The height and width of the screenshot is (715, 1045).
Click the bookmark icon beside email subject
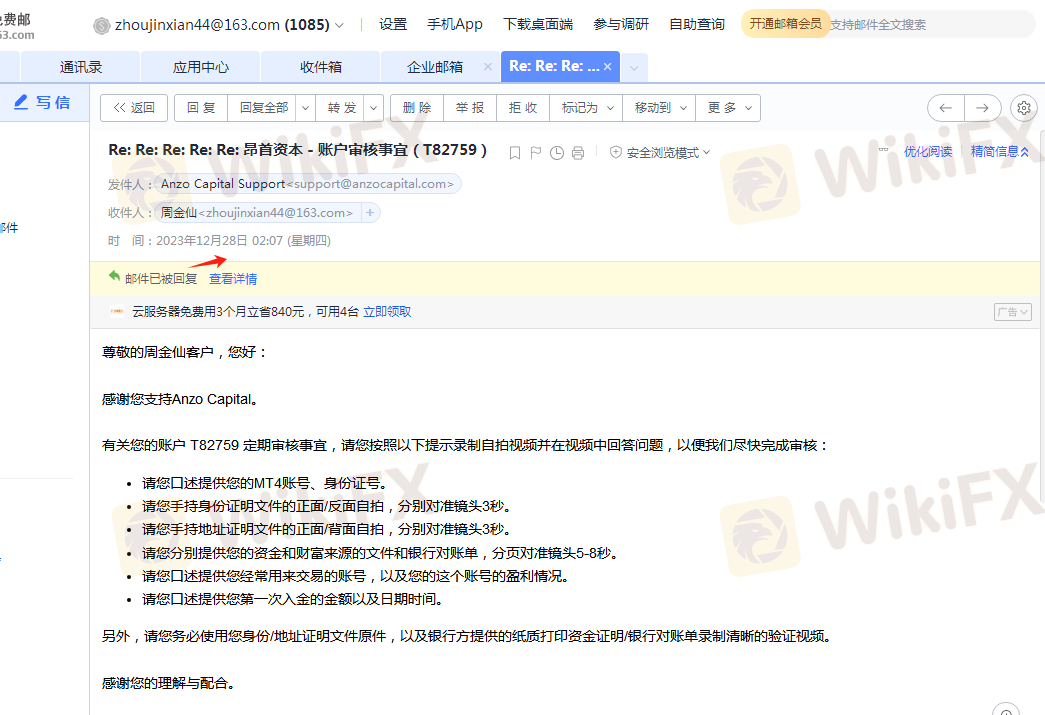(515, 153)
